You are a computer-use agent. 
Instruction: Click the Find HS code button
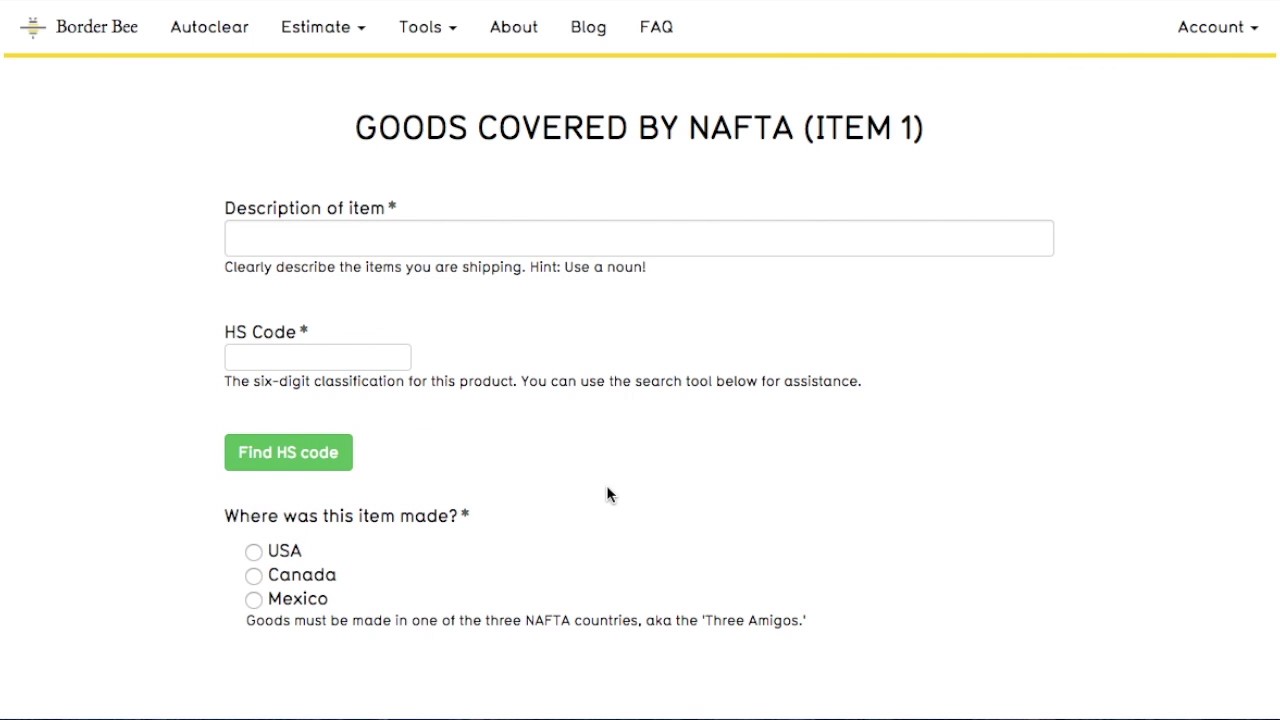tap(289, 452)
